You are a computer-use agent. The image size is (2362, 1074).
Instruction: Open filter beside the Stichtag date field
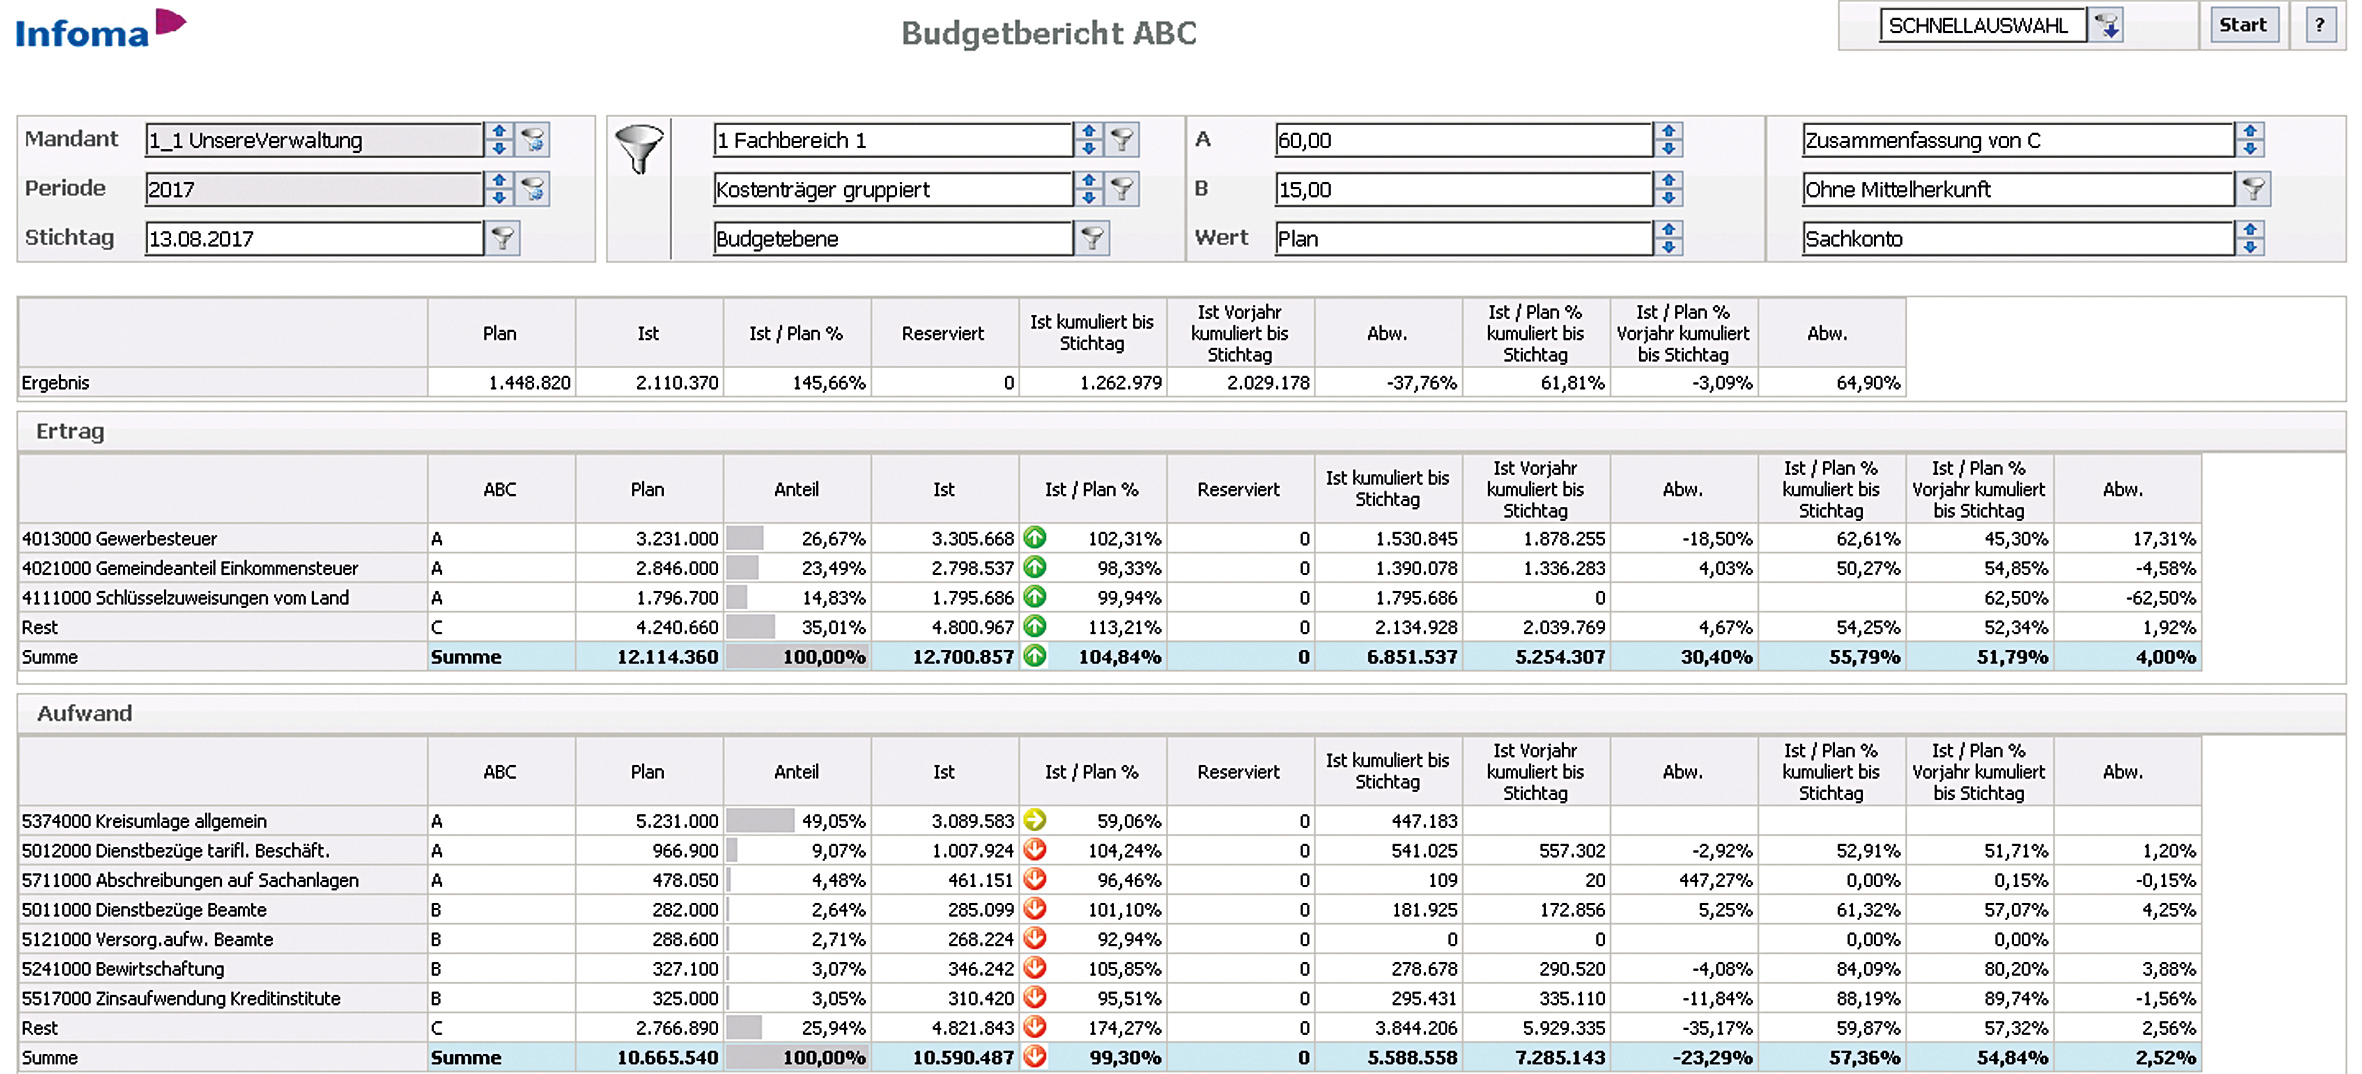[x=503, y=238]
